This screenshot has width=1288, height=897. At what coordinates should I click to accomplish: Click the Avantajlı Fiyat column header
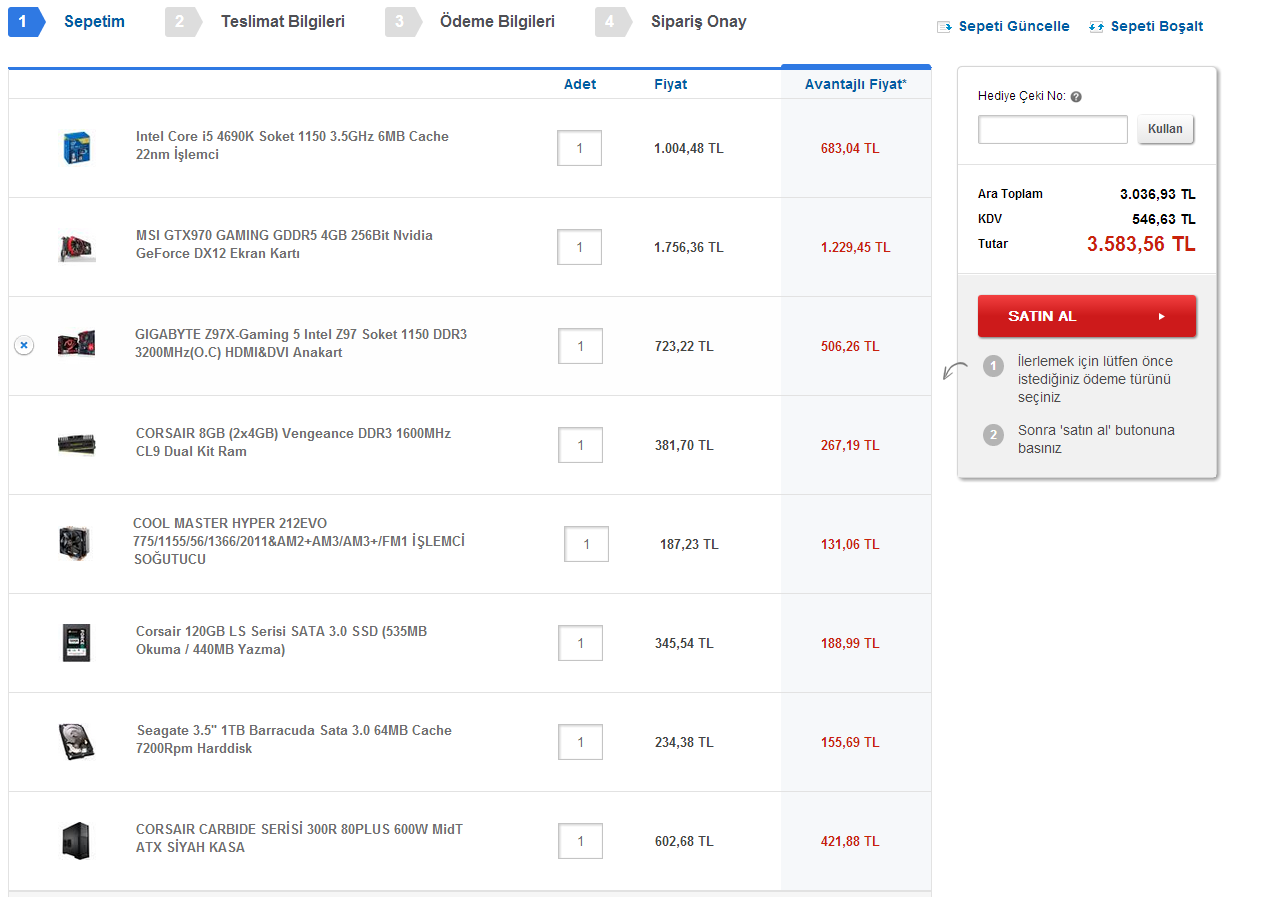pyautogui.click(x=855, y=84)
